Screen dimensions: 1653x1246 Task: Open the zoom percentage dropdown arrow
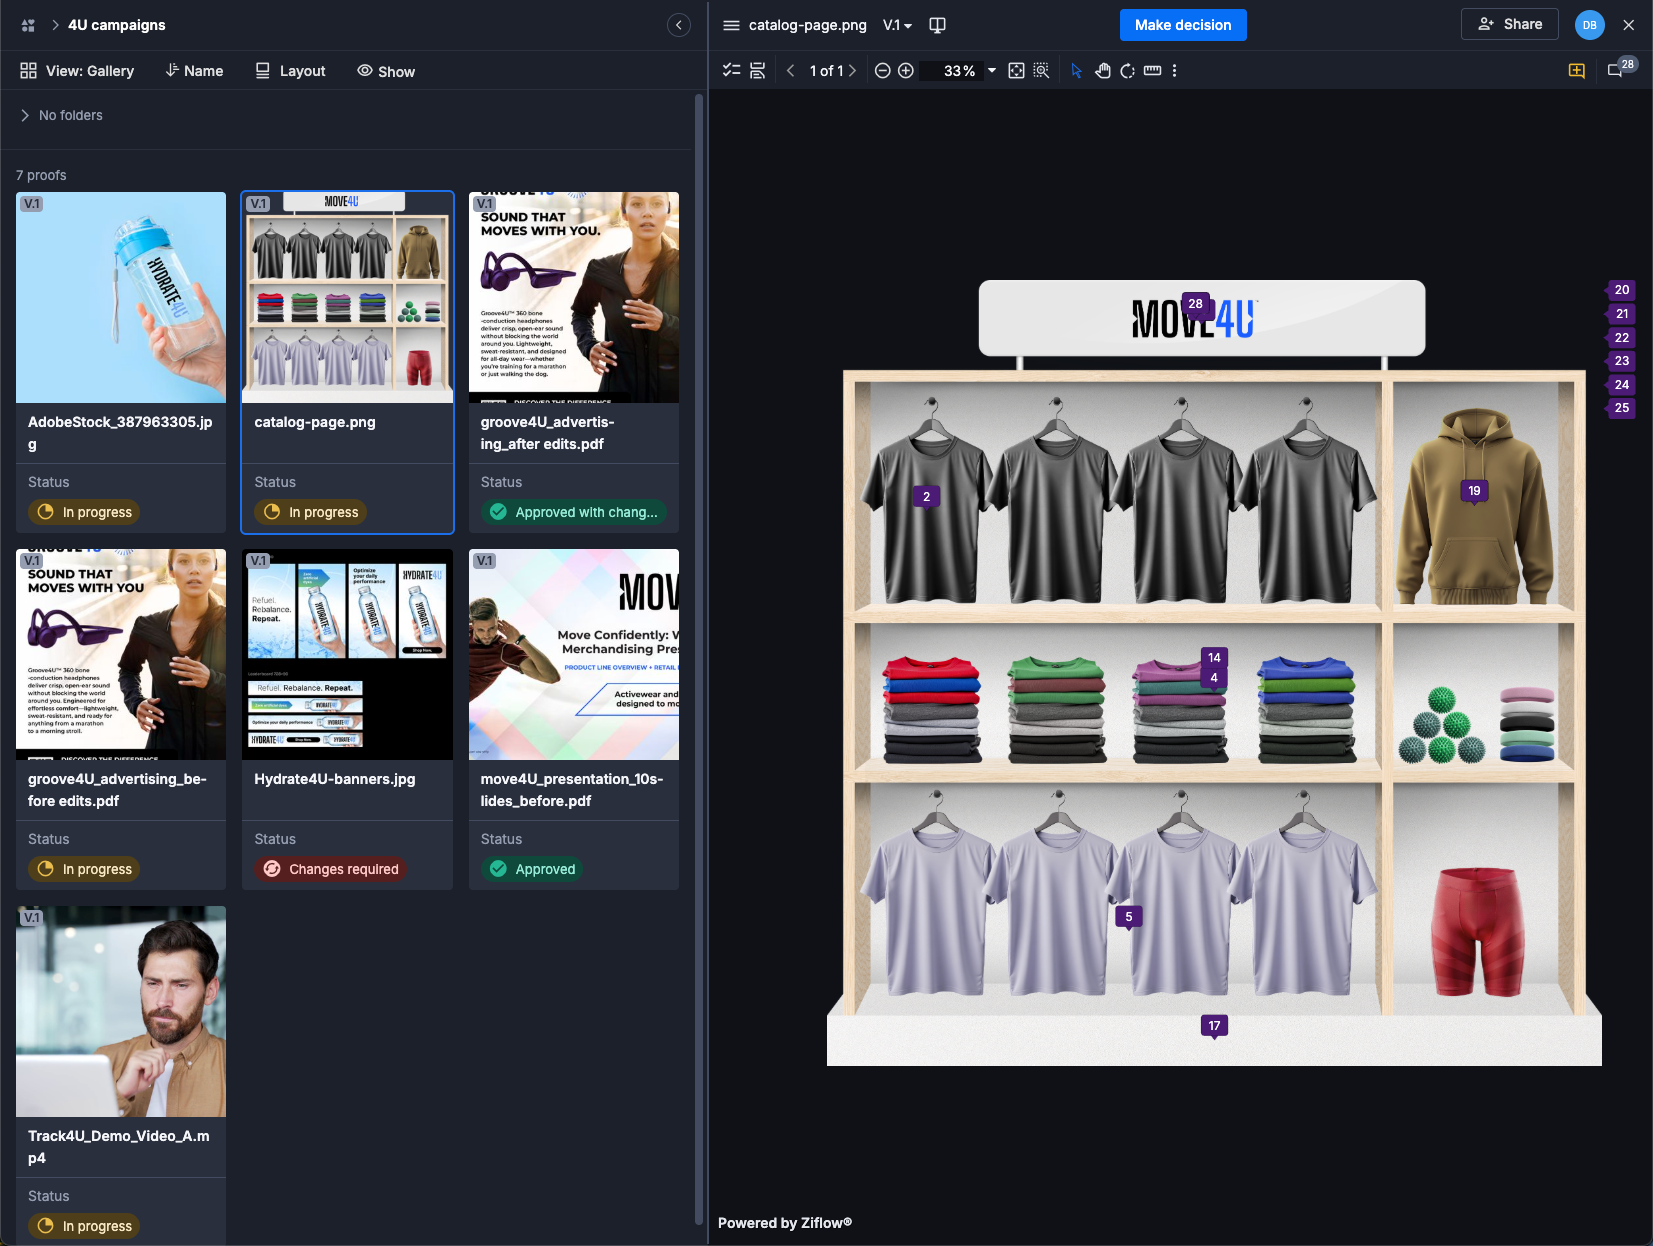(992, 71)
